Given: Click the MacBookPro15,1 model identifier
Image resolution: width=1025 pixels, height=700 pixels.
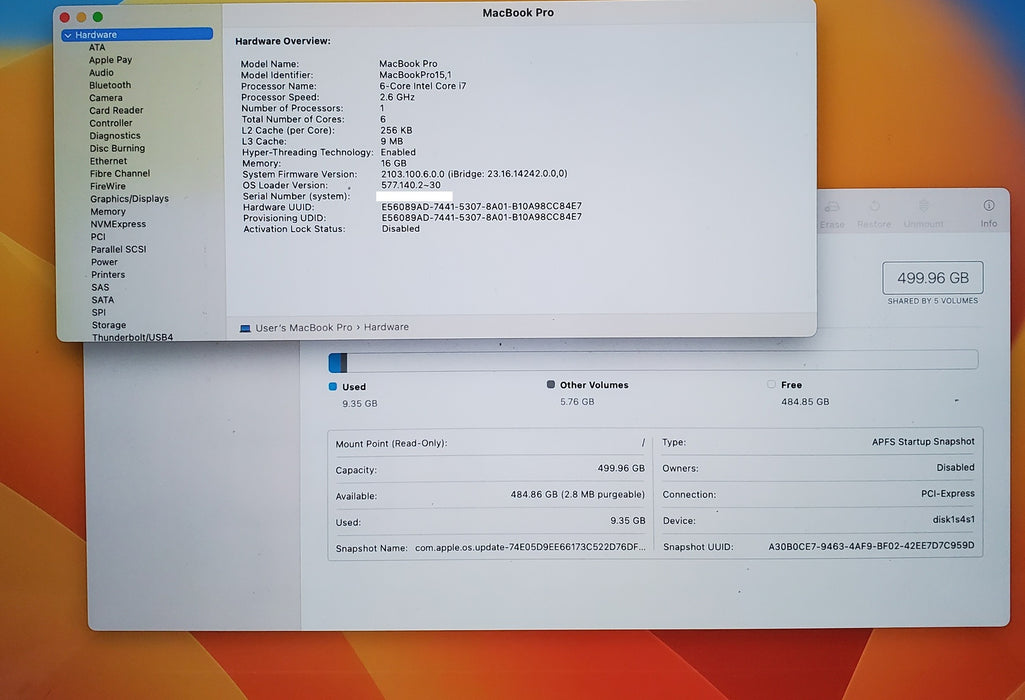Looking at the screenshot, I should click(x=415, y=75).
